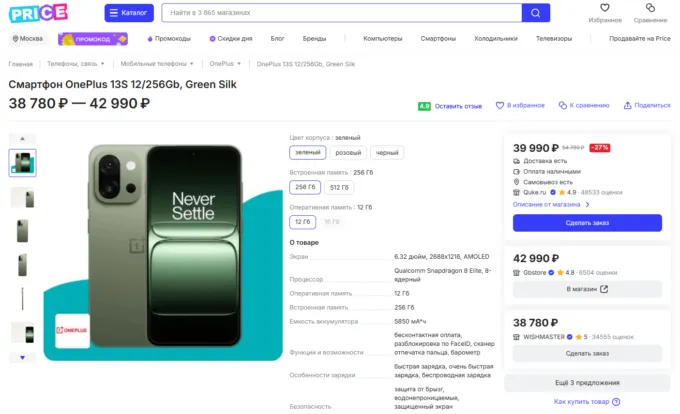
Task: Expand Ещё 3 предложения
Action: 587,383
